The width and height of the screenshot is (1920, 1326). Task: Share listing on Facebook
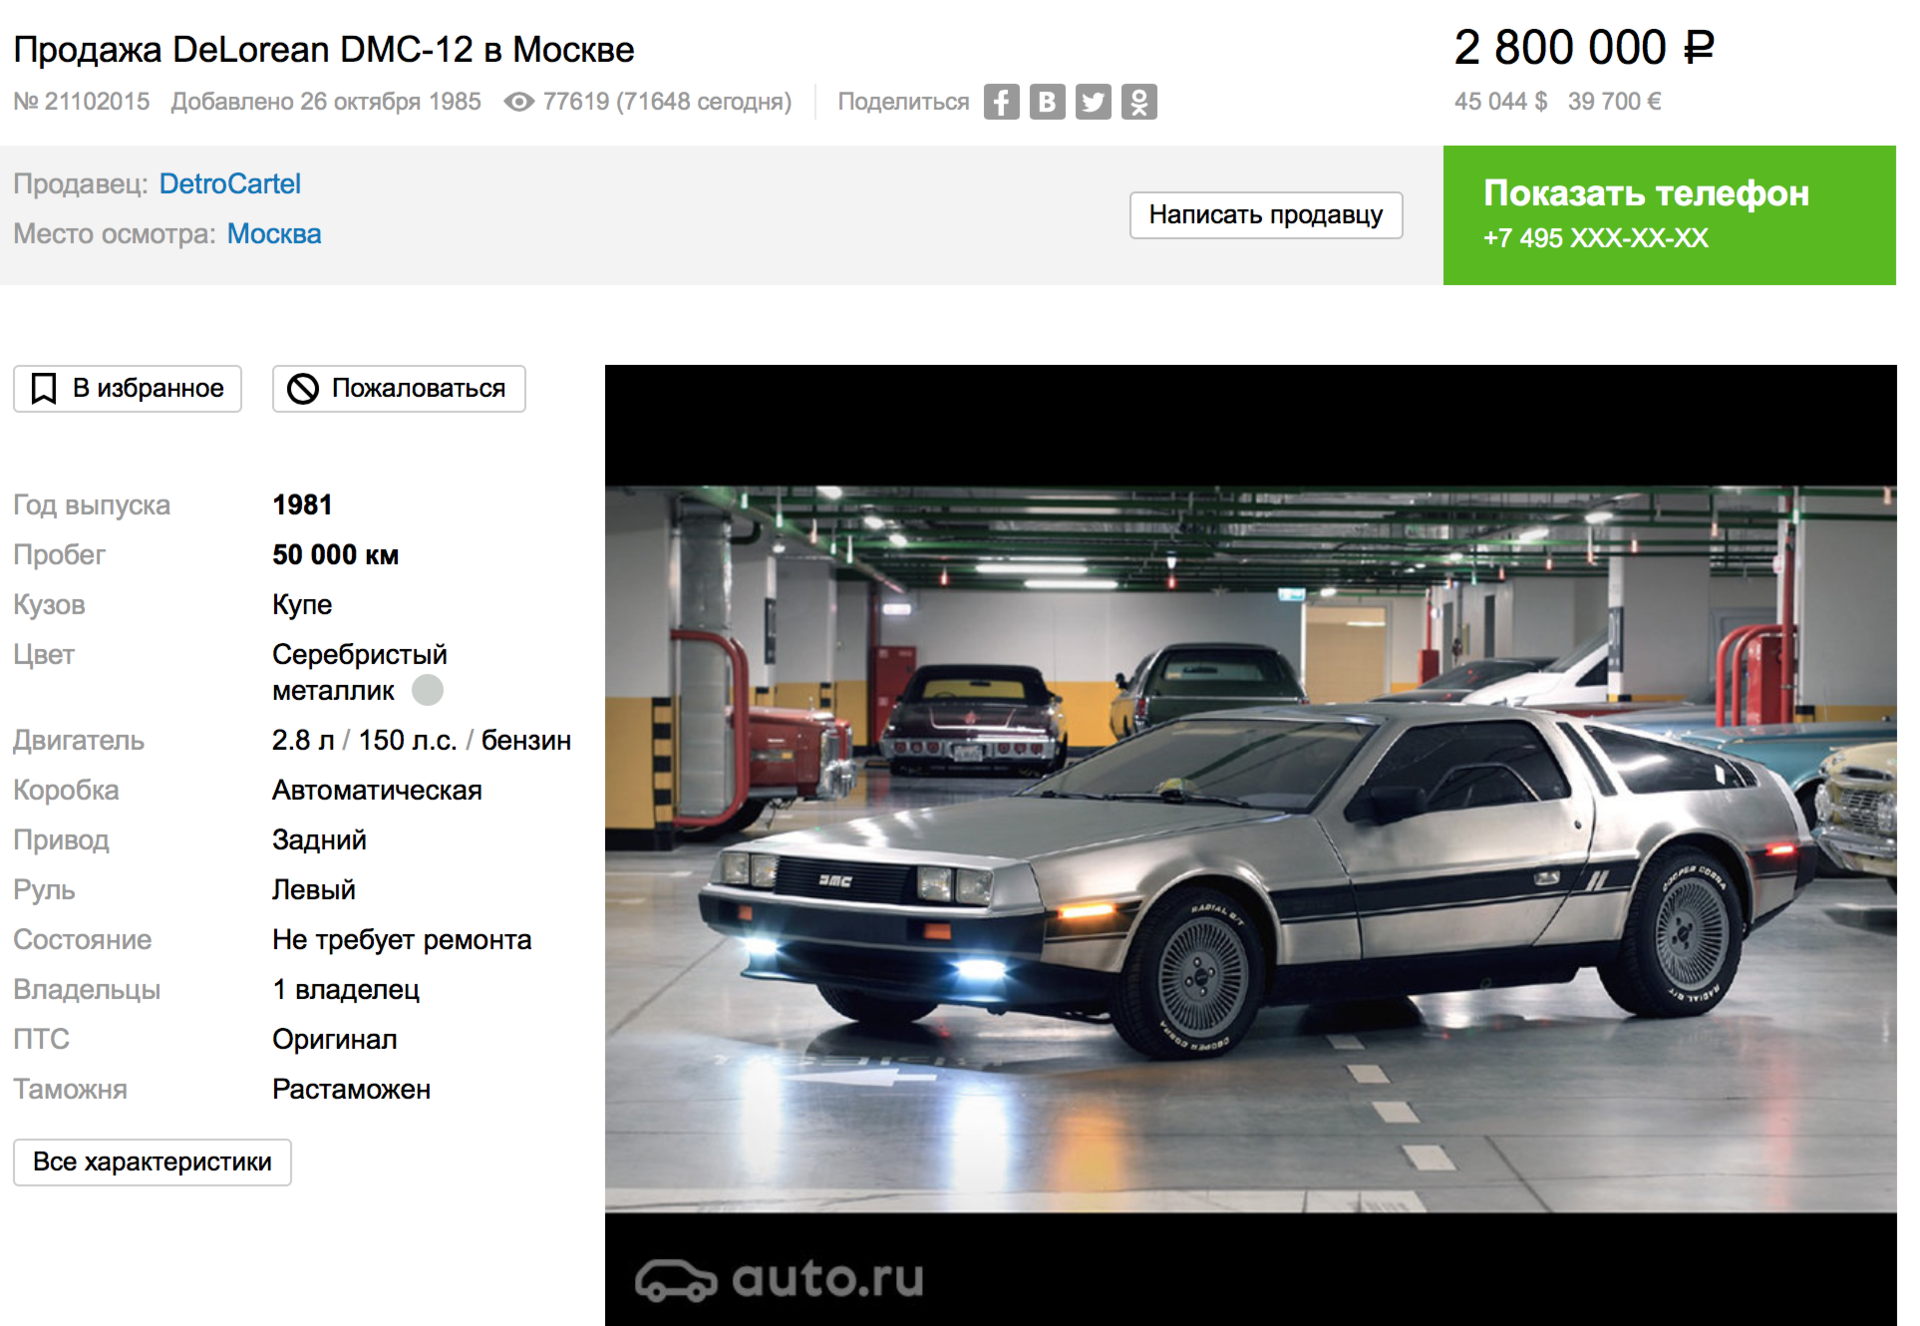(x=1001, y=102)
